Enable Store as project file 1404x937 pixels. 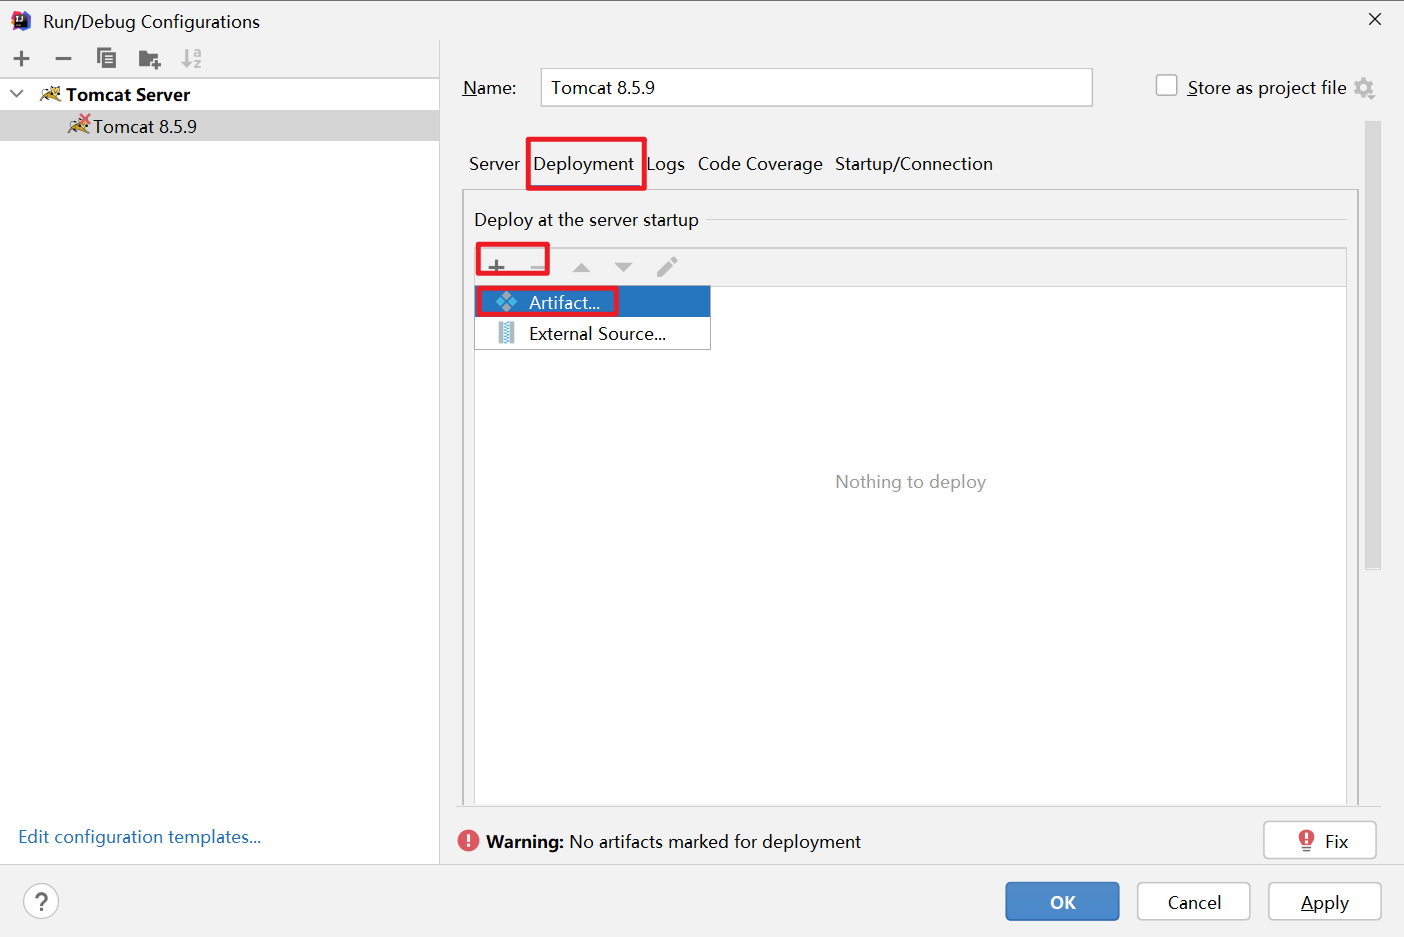point(1166,85)
